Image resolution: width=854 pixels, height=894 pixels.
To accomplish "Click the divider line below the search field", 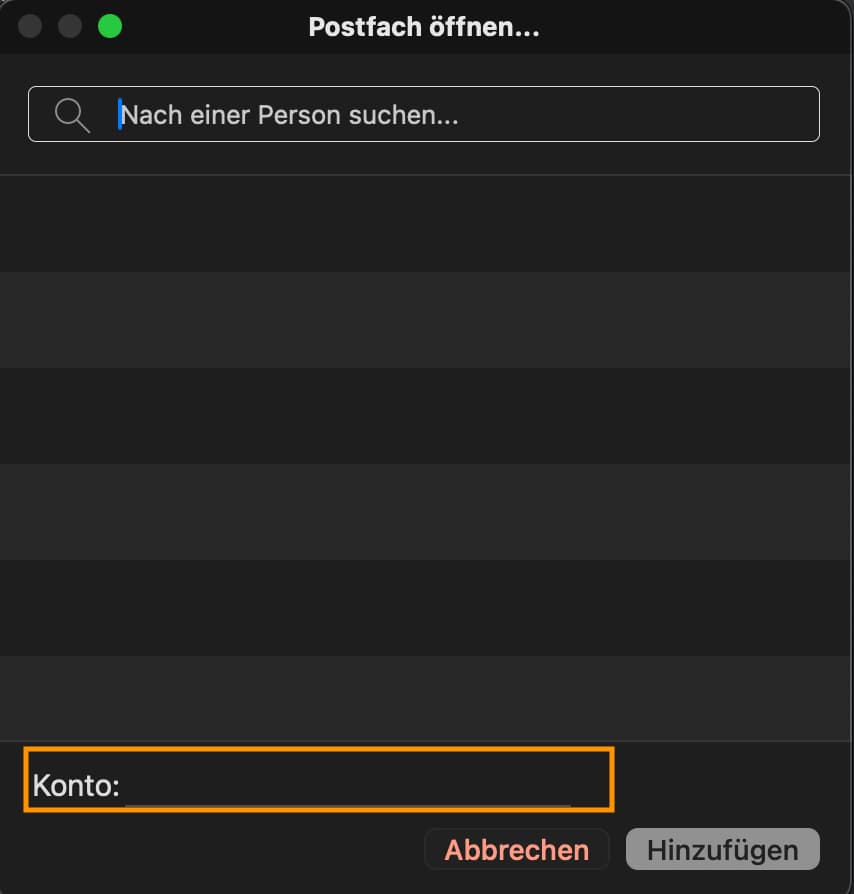I will pos(427,175).
